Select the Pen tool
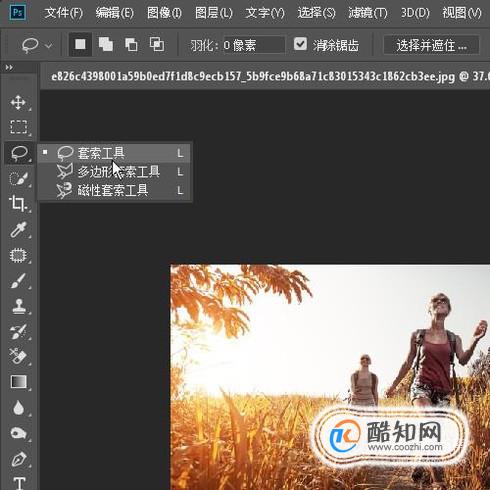 click(18, 459)
